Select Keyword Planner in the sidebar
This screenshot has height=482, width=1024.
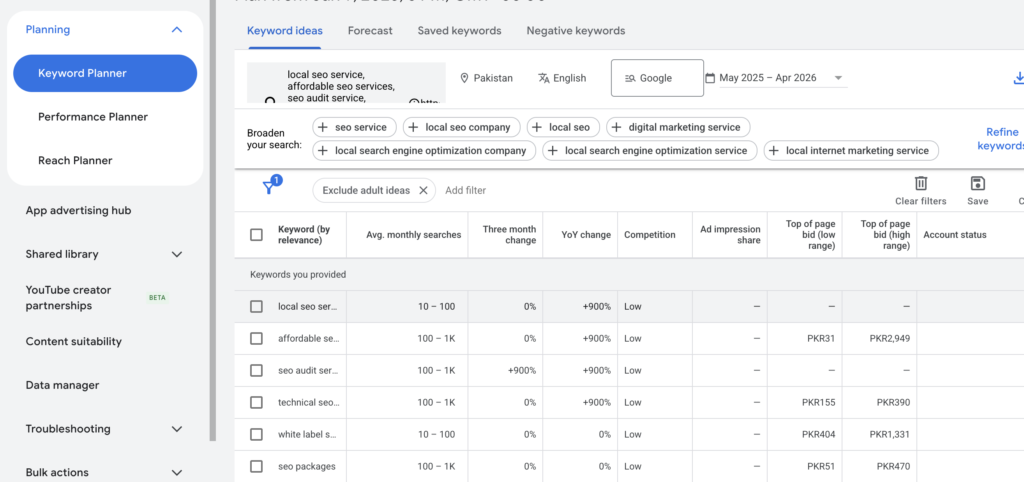tap(105, 73)
